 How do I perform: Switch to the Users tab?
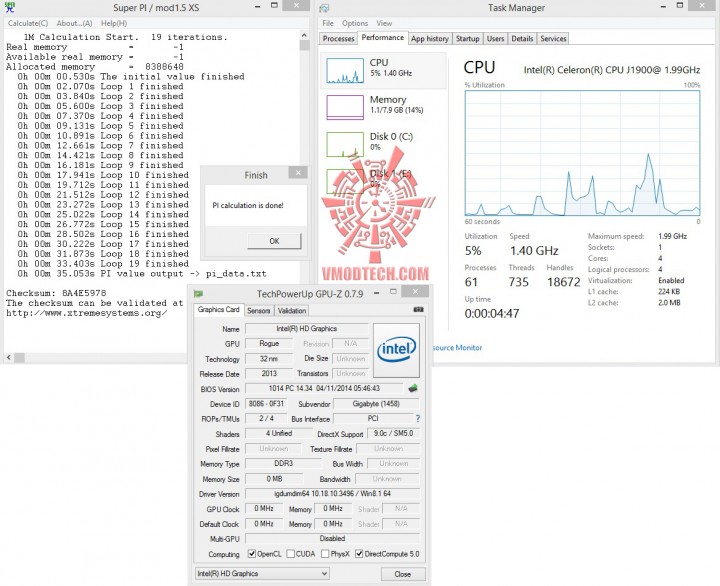[495, 39]
